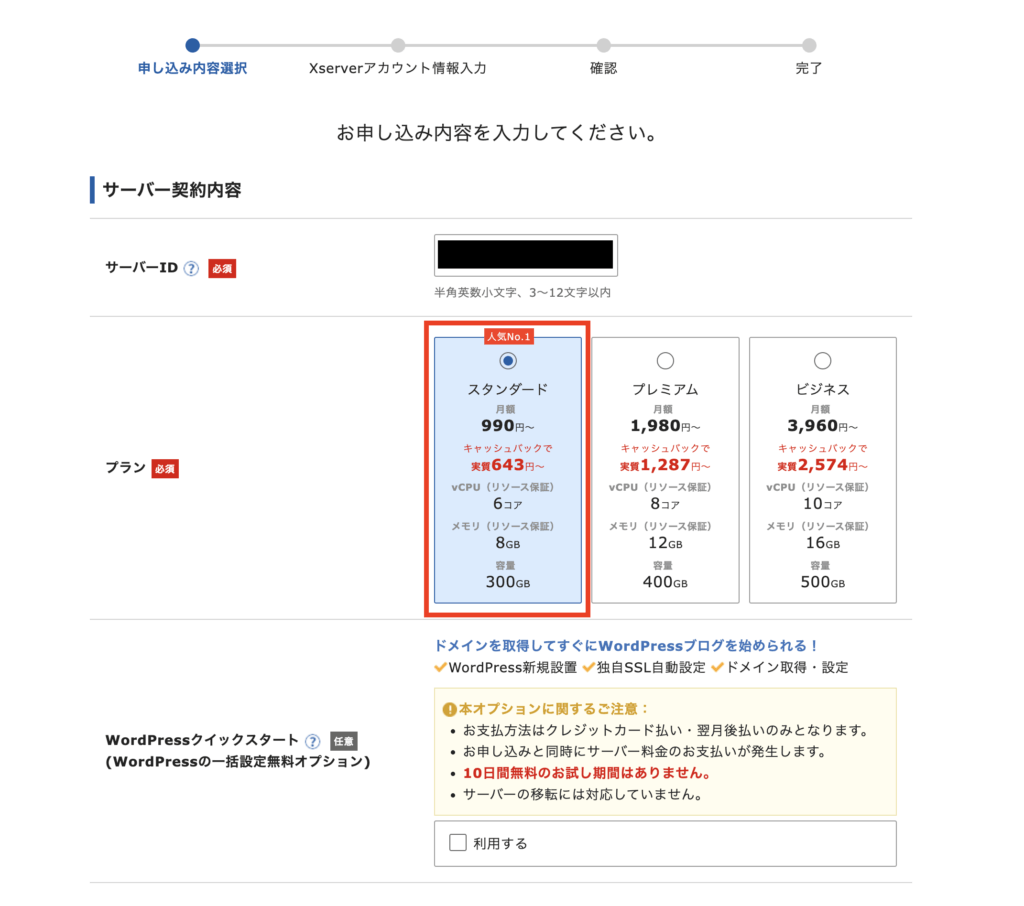Select the プレミアム plan radio button
Viewport: 1024px width, 906px height.
click(x=665, y=361)
